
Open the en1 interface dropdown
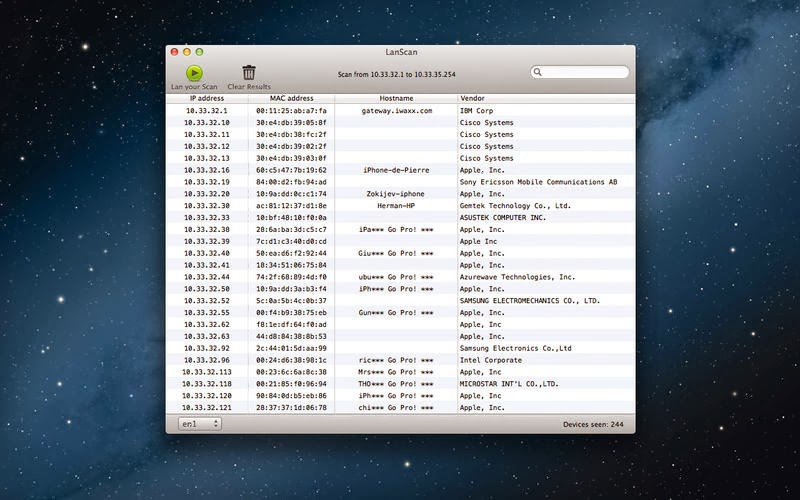pyautogui.click(x=199, y=424)
